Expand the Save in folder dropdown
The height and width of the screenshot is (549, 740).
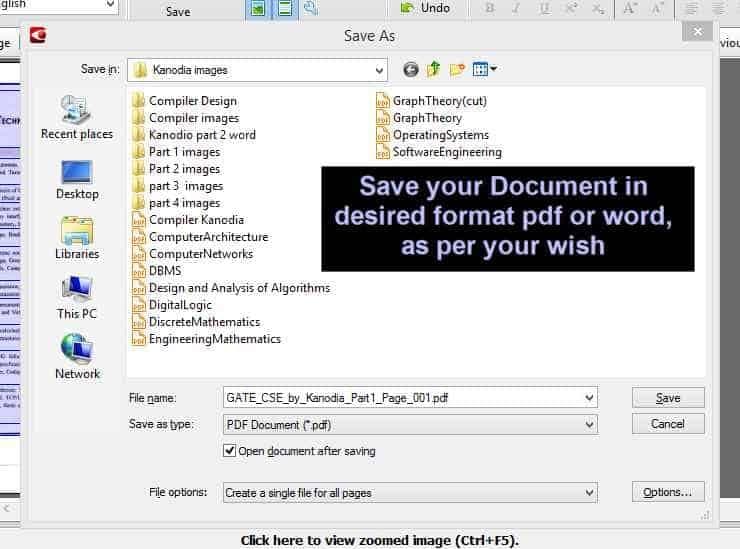tap(379, 70)
